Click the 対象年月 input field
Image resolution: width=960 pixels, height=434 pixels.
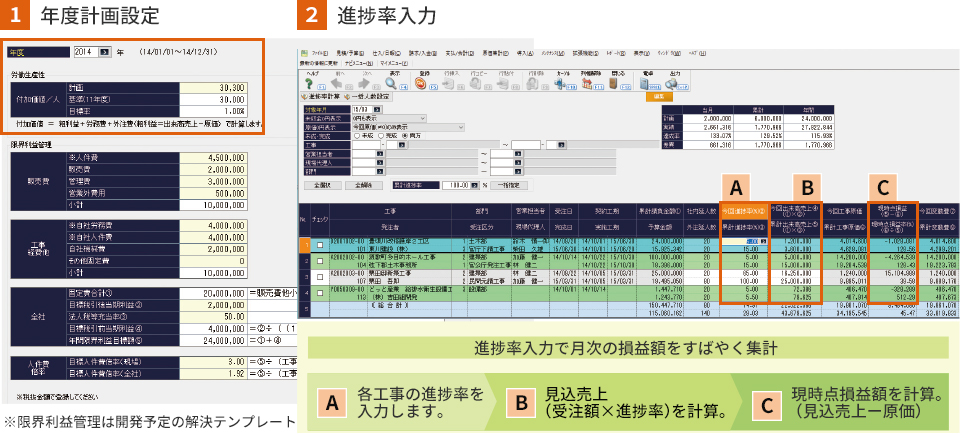click(362, 110)
